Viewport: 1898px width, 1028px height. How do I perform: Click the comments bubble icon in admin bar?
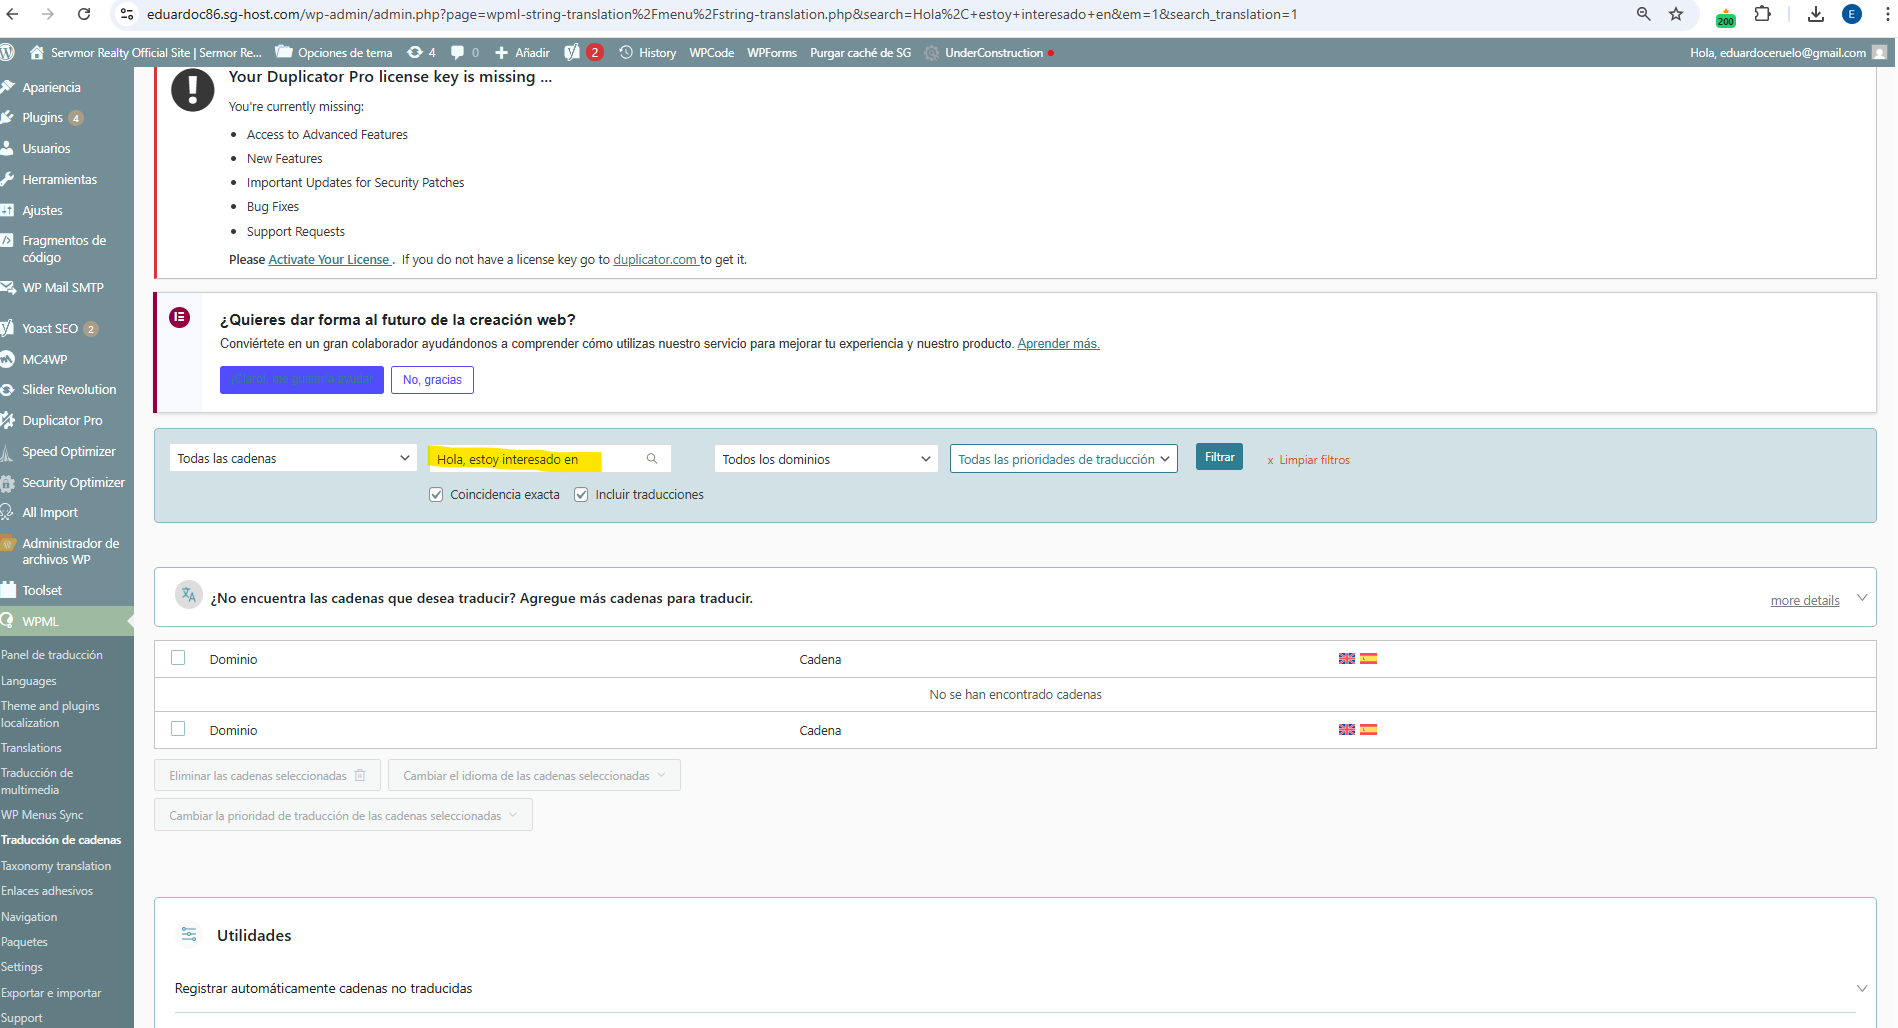click(458, 53)
